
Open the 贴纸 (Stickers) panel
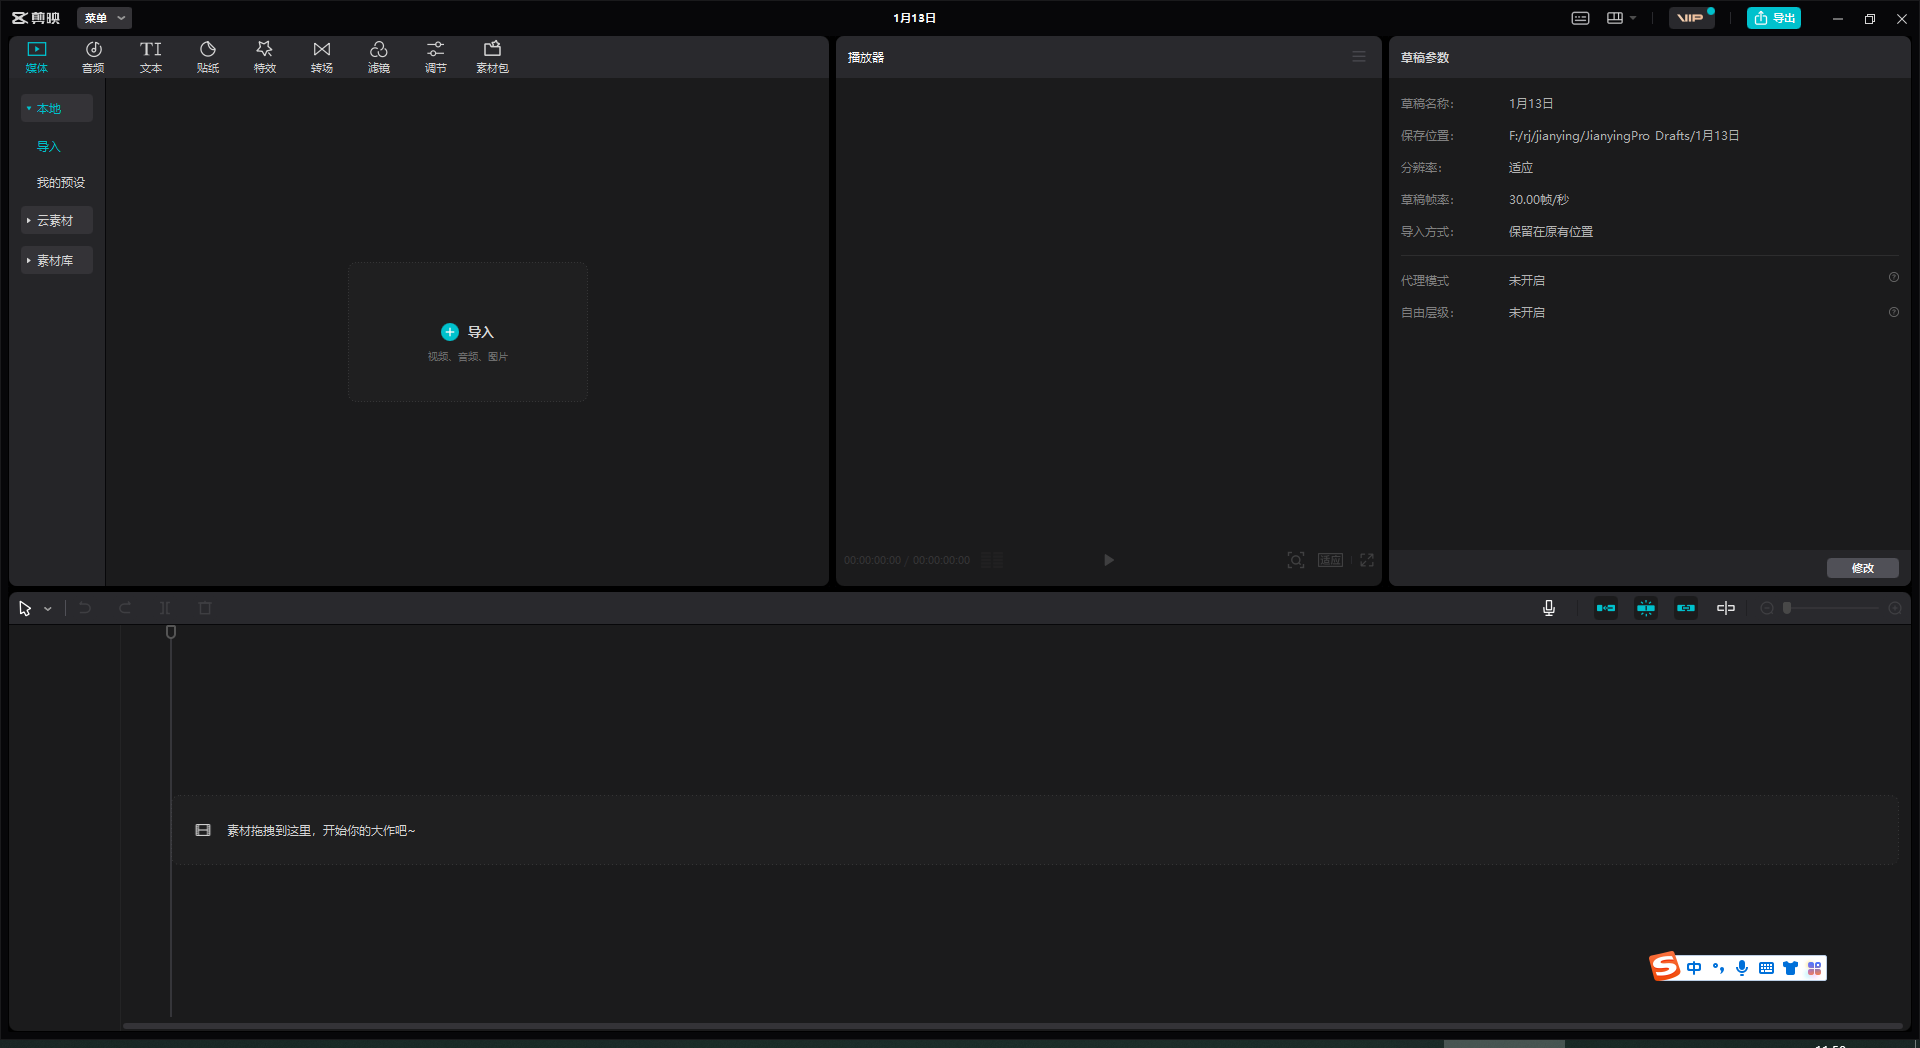[208, 57]
